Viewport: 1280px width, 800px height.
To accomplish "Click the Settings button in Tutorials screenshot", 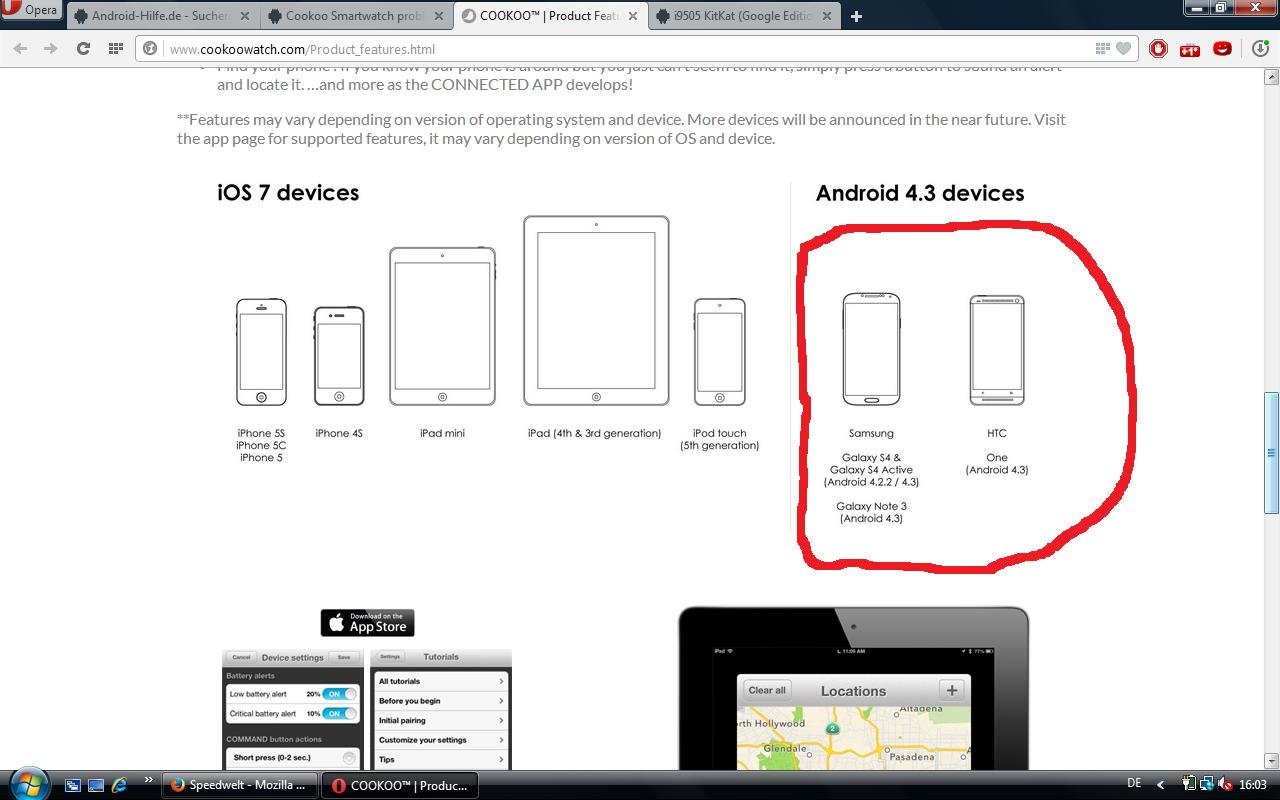I will [390, 657].
